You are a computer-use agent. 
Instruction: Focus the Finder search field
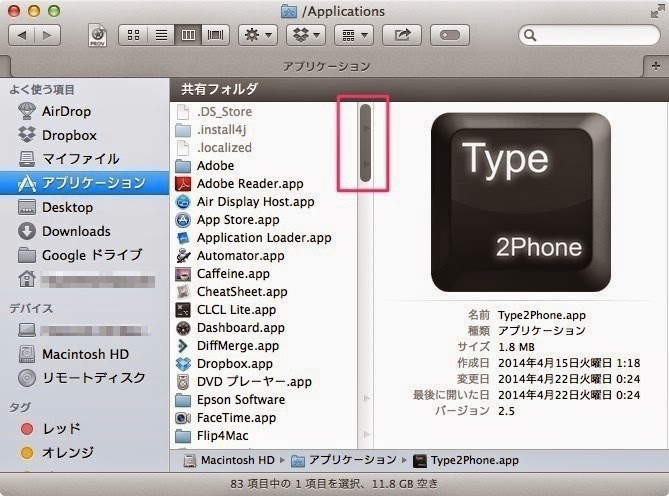(x=589, y=35)
